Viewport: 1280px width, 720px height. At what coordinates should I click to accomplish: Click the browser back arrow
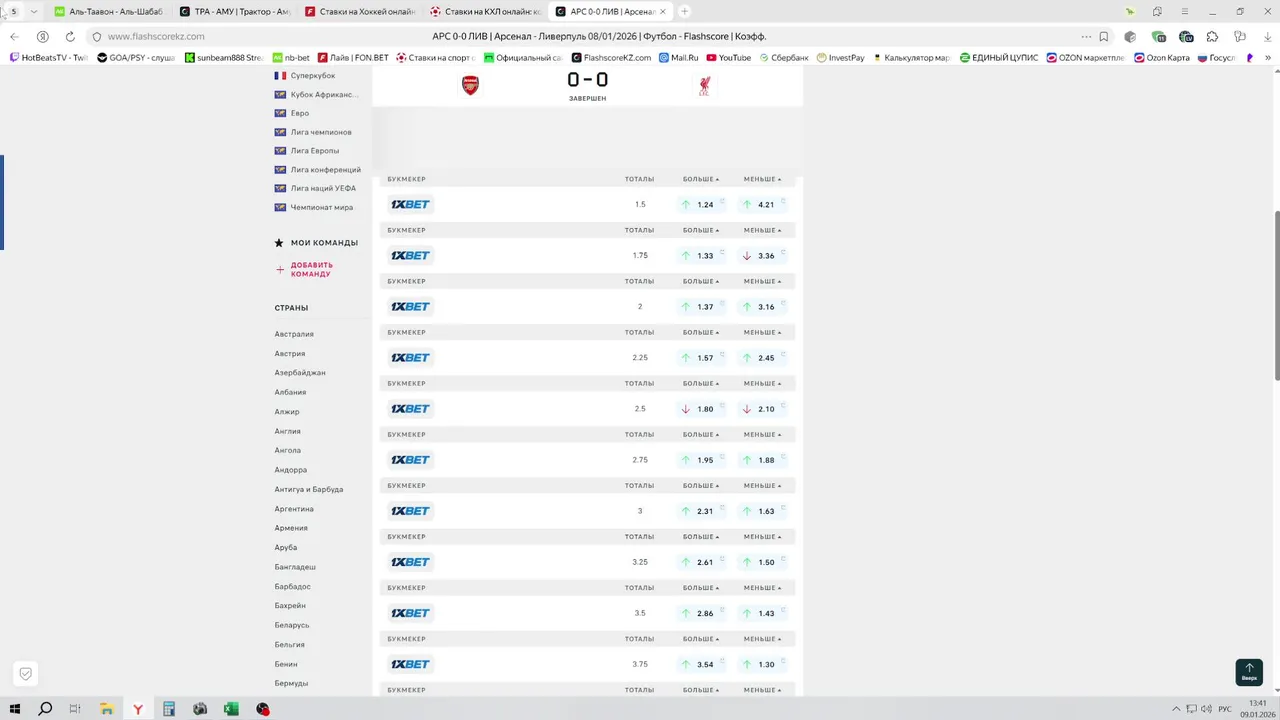(x=14, y=37)
